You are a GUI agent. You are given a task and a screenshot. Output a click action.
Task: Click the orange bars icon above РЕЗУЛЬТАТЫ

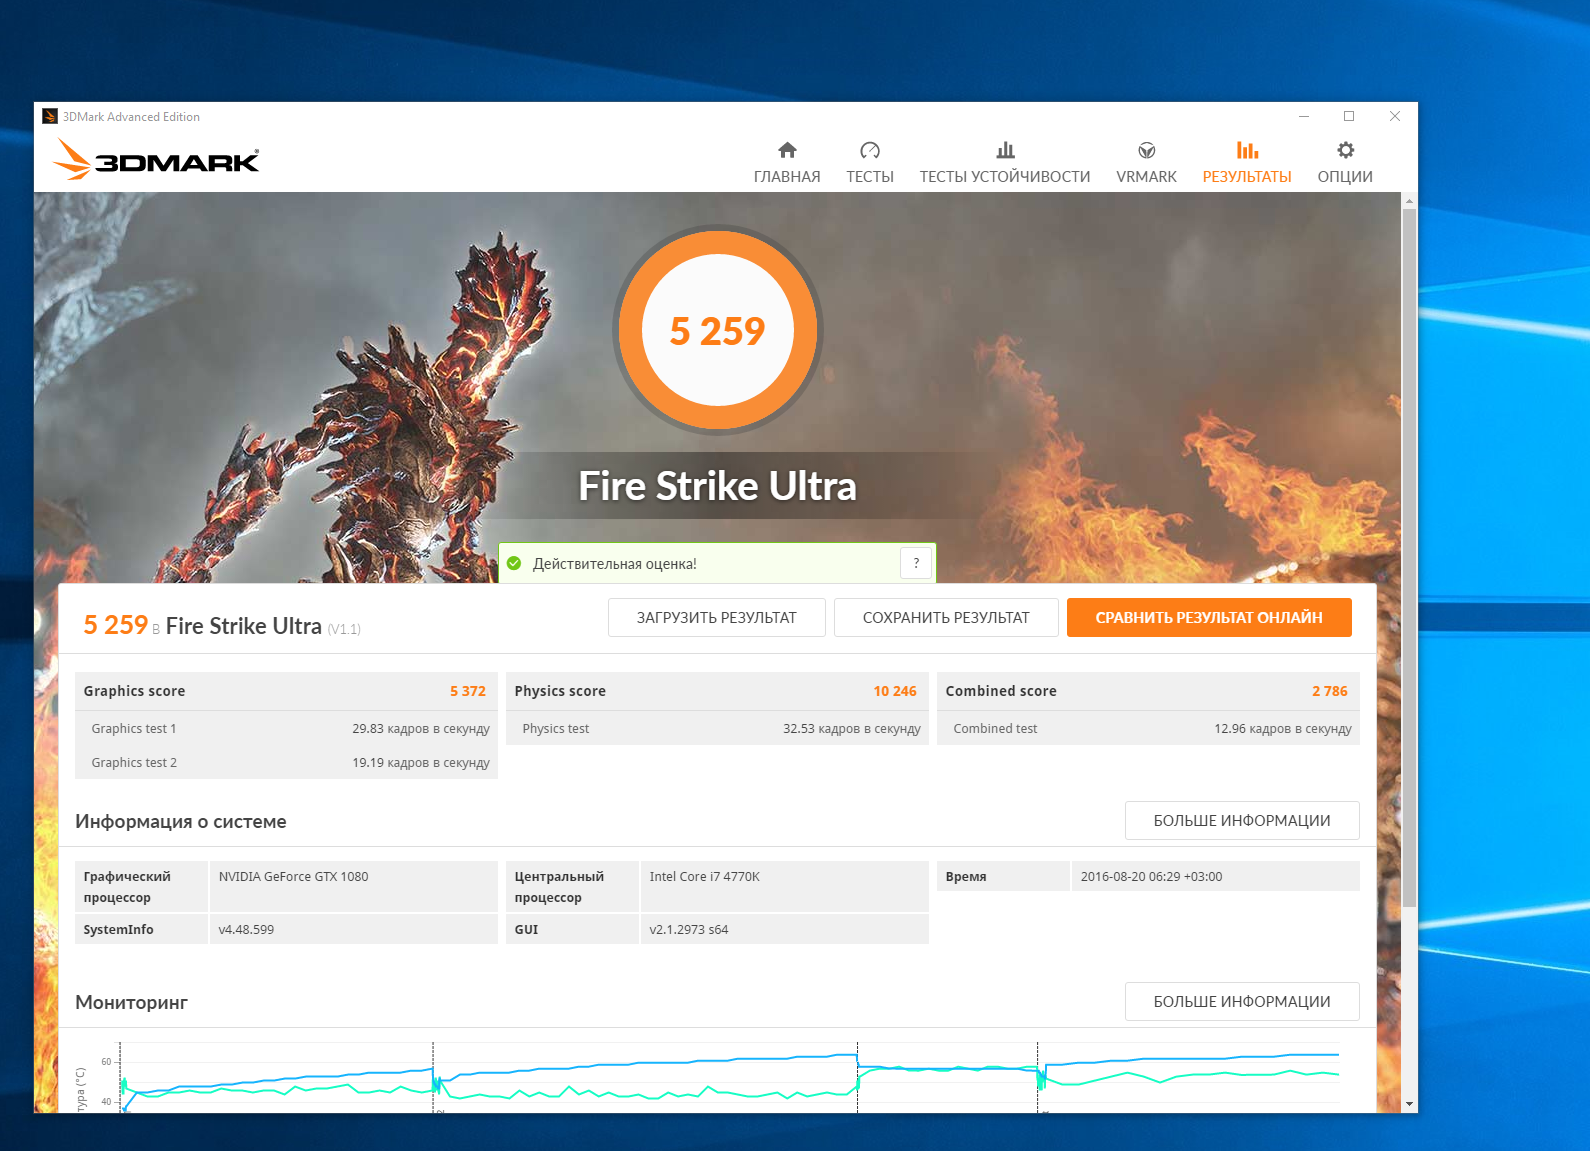pos(1247,150)
